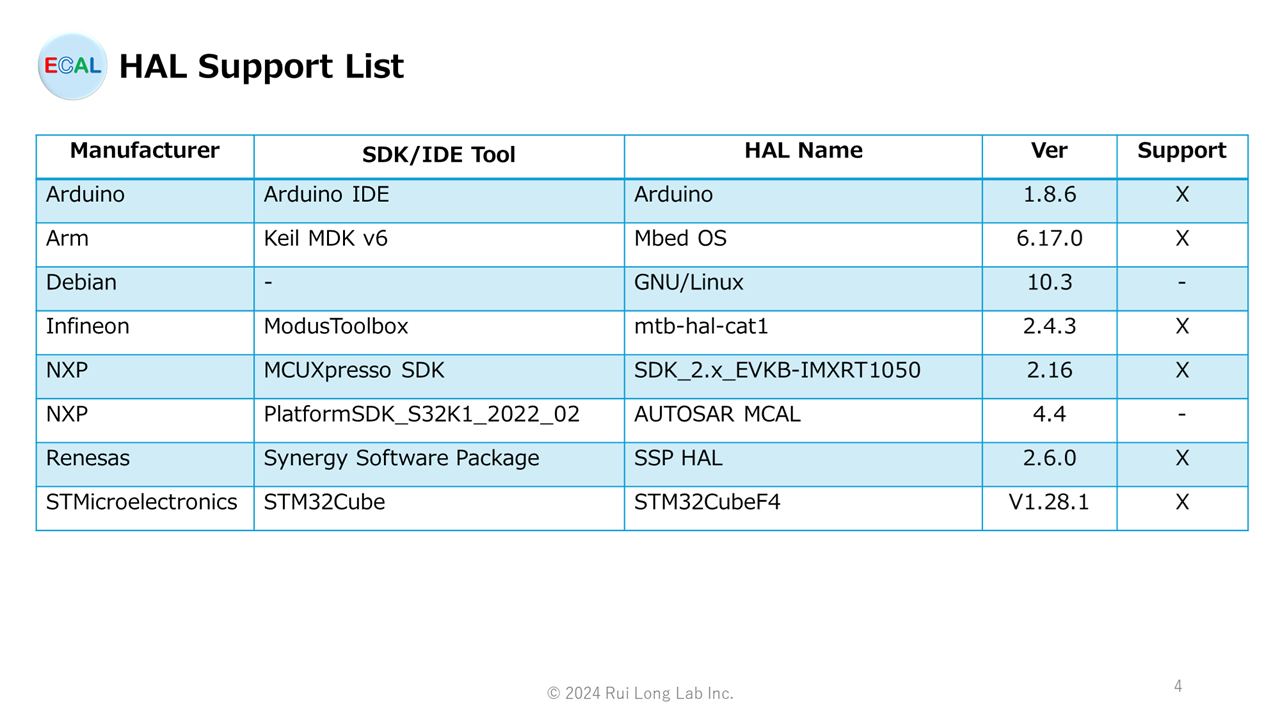Click the 'SDK/IDE Tool' column header

coord(439,157)
